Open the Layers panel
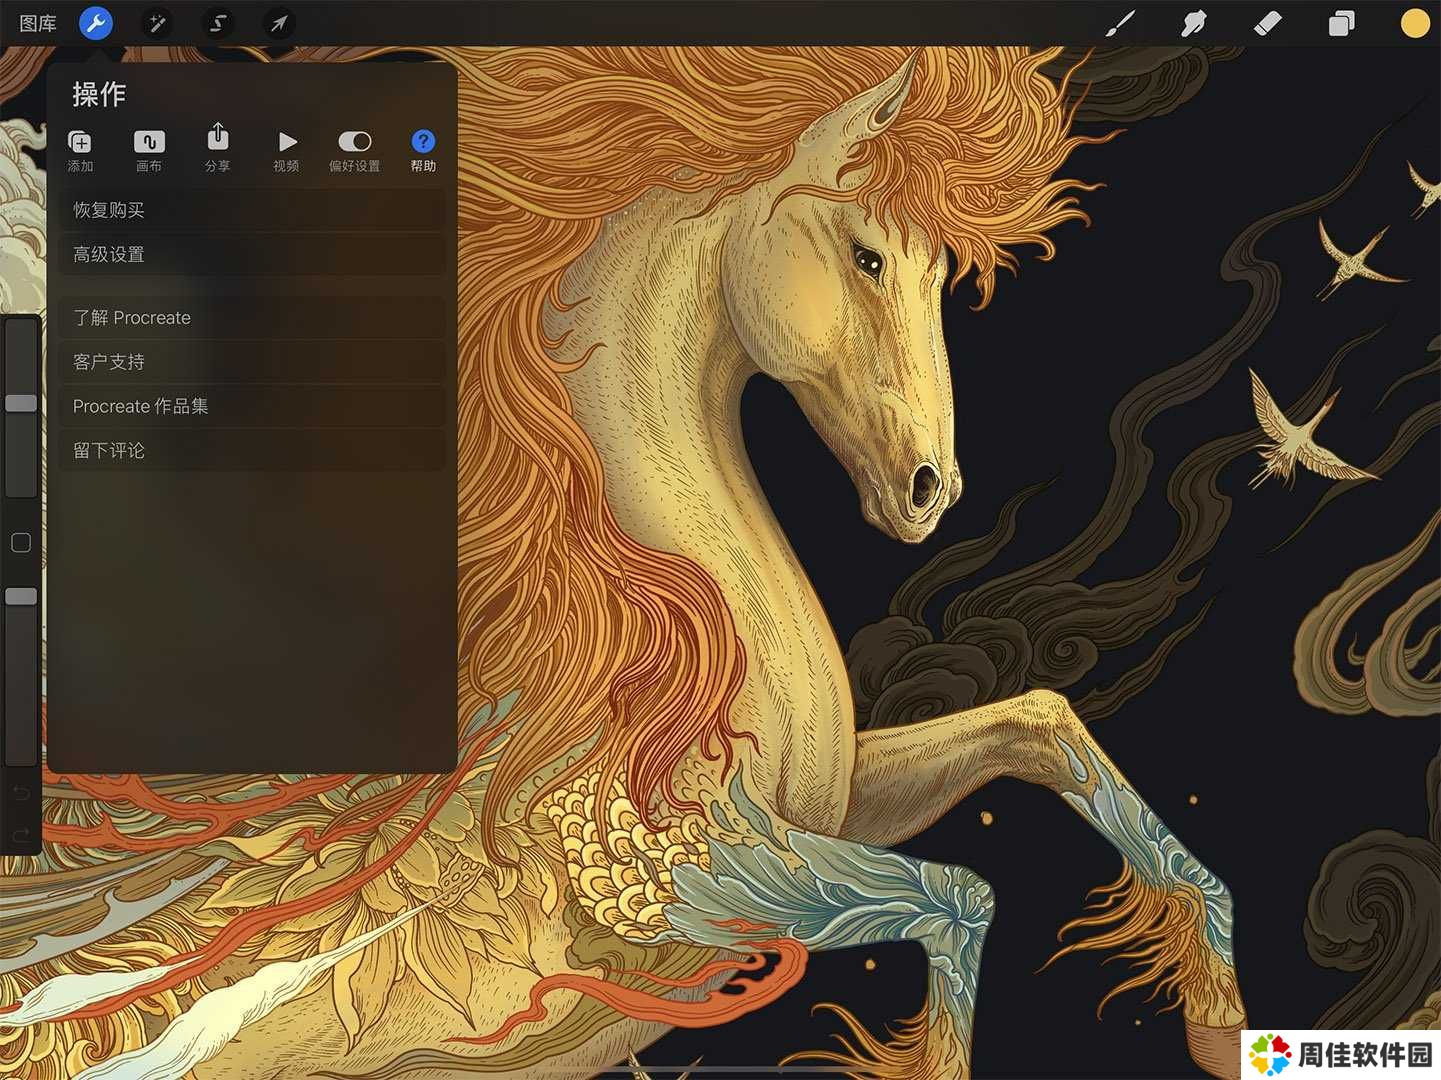This screenshot has height=1080, width=1441. 1341,23
